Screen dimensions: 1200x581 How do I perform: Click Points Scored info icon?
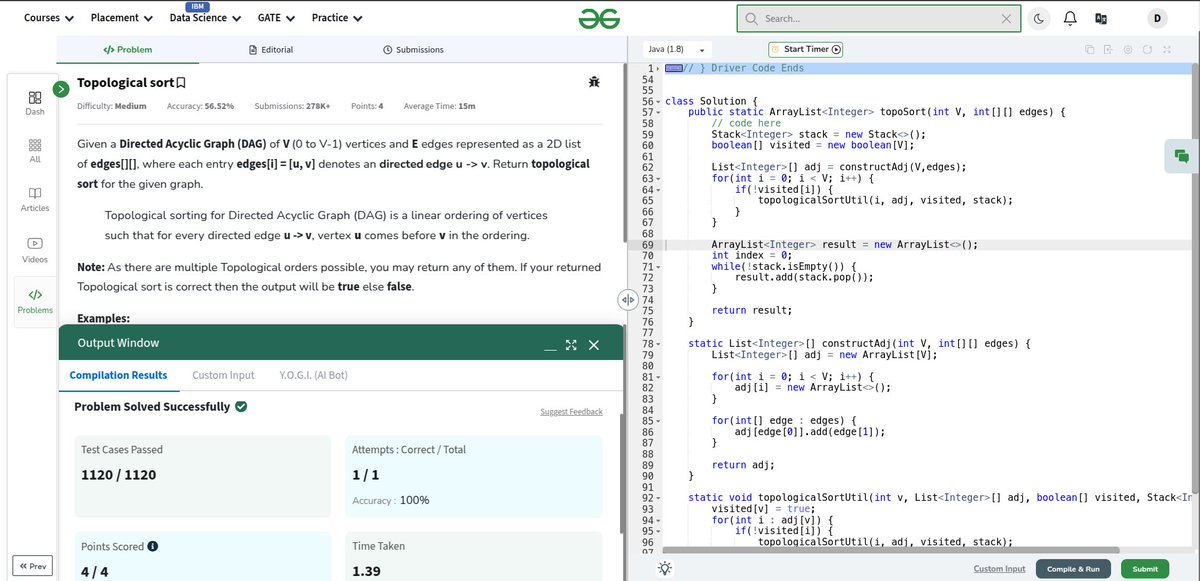[153, 547]
